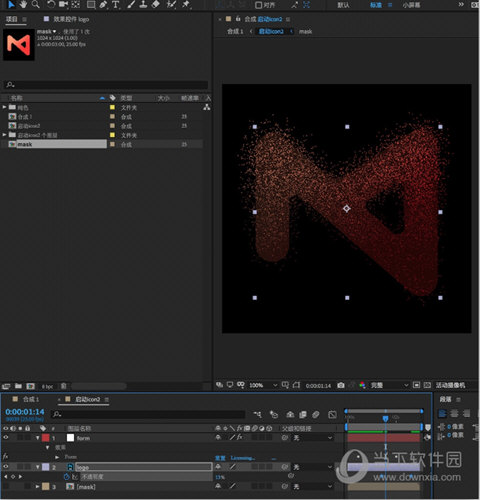Select the Unified Camera tool
480x500 pixels.
pos(63,4)
